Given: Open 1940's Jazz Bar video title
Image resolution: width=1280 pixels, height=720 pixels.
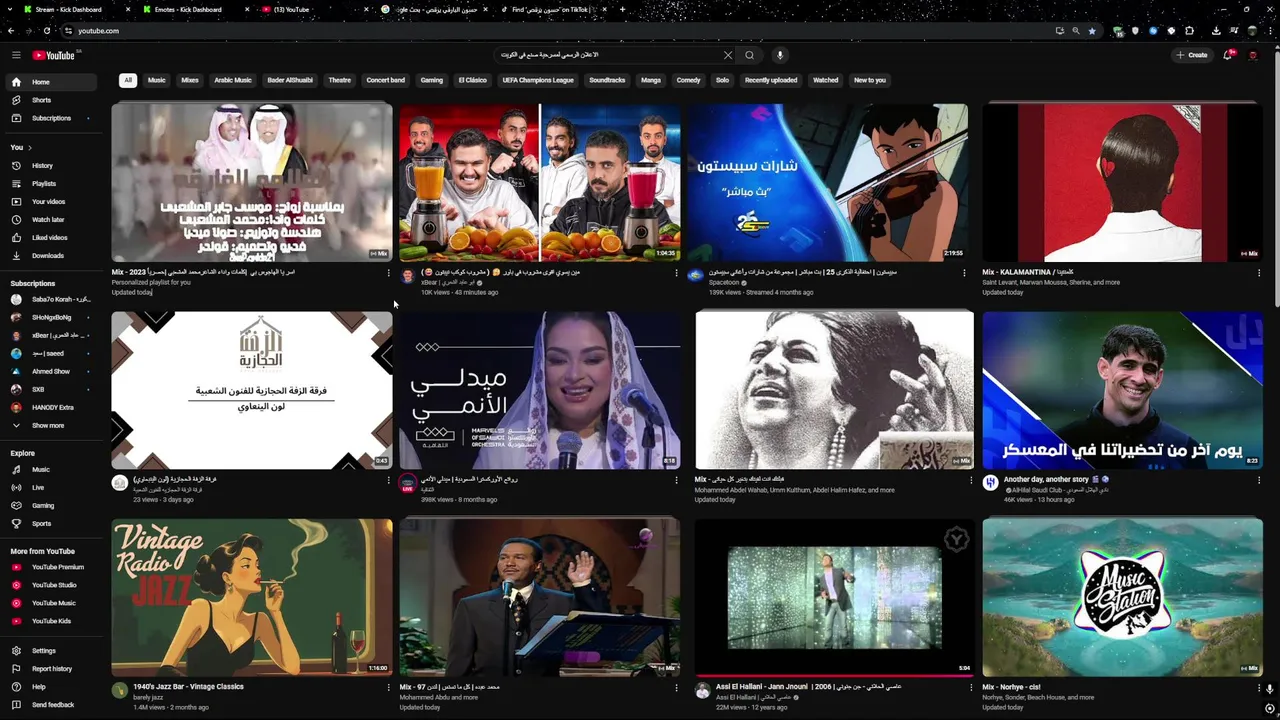Looking at the screenshot, I should click(188, 687).
